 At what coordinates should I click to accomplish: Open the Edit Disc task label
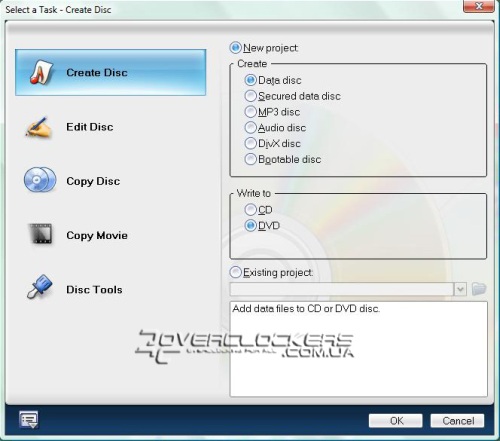[x=90, y=127]
